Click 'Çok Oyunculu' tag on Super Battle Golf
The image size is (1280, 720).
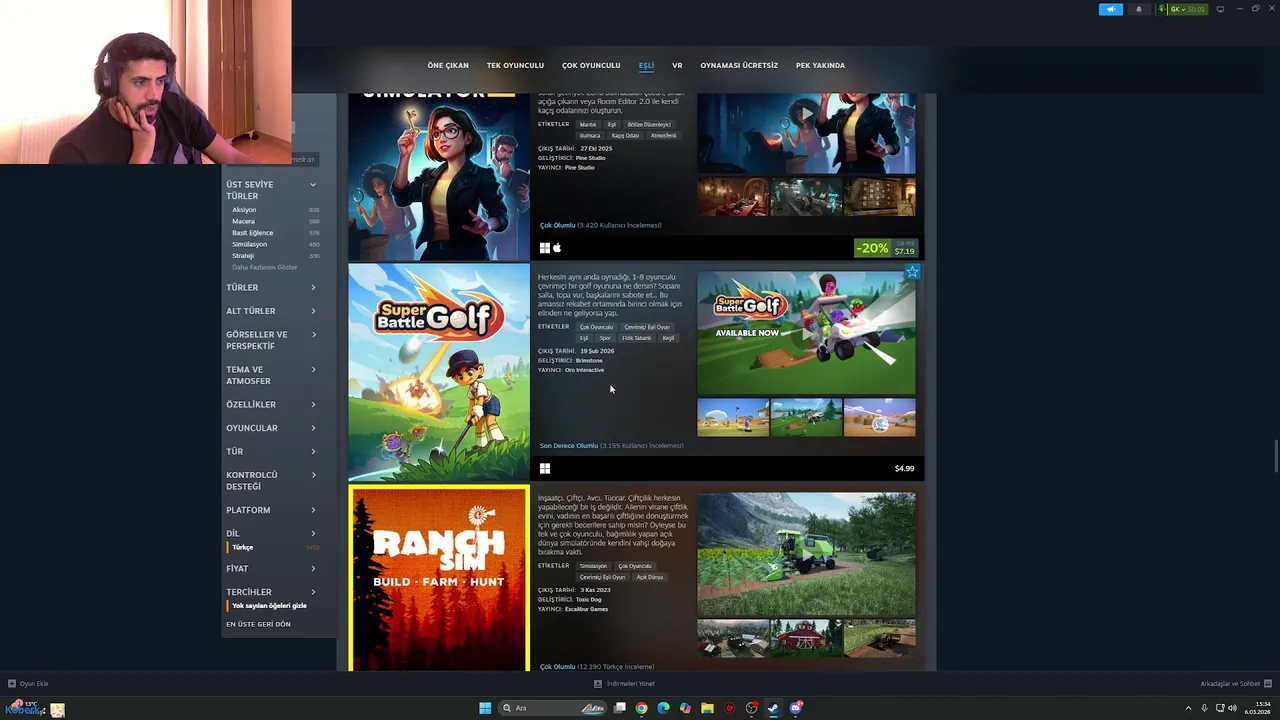coord(597,327)
